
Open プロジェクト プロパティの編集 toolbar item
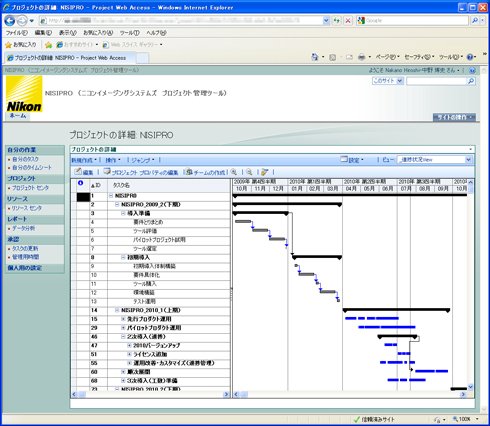141,172
